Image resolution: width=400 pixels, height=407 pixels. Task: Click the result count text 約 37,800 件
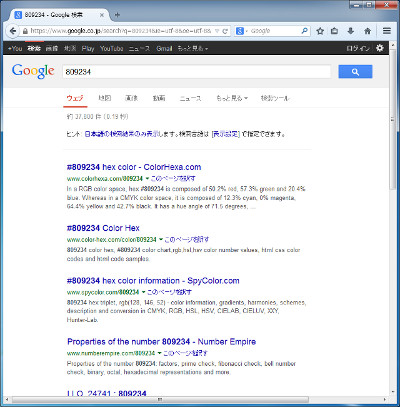click(83, 117)
